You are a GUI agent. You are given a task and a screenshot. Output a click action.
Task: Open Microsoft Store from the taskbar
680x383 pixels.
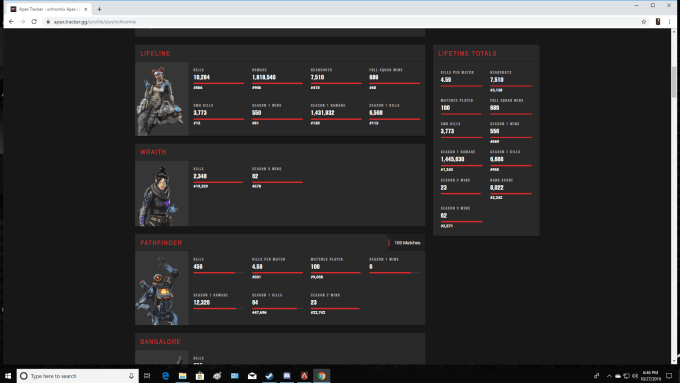click(x=200, y=376)
